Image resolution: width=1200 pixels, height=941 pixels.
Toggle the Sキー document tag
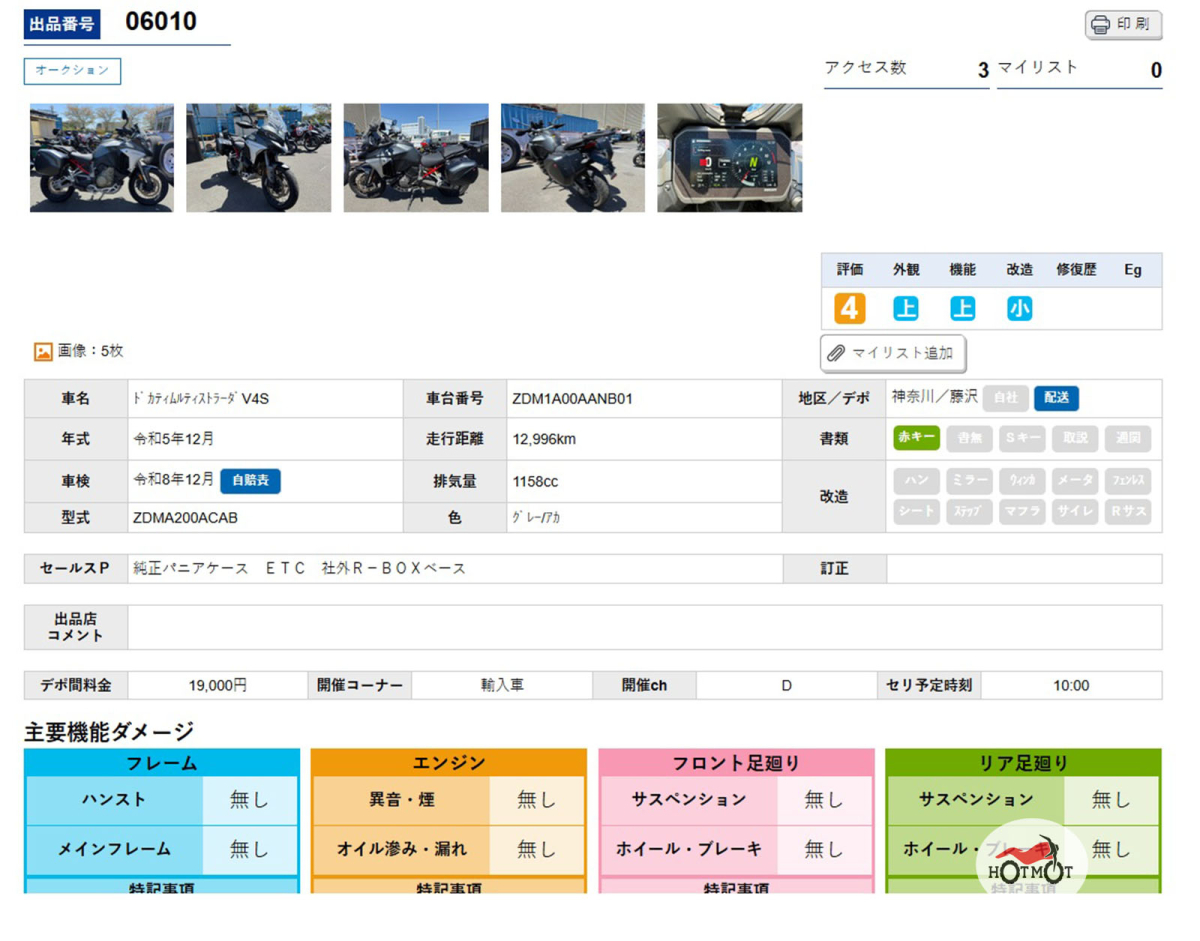pyautogui.click(x=1023, y=438)
